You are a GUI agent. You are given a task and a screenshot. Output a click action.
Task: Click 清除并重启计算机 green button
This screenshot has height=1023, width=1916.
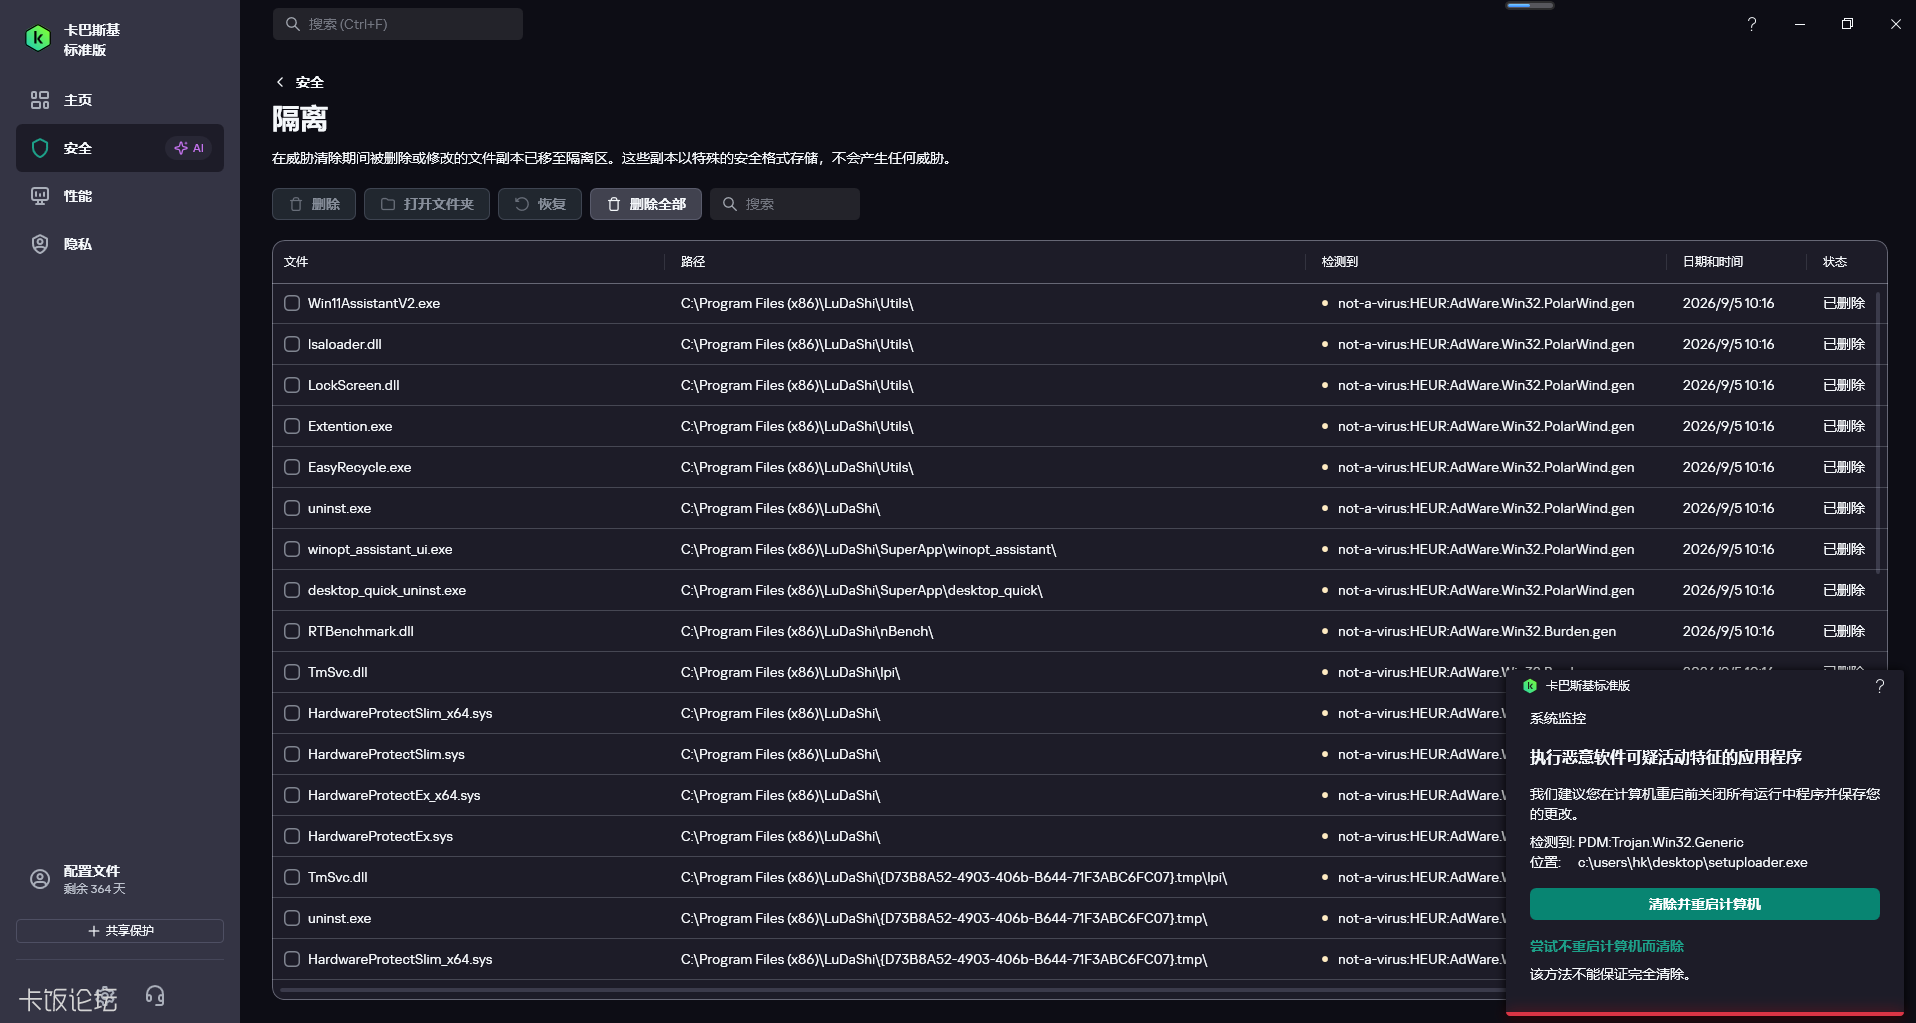coord(1704,904)
